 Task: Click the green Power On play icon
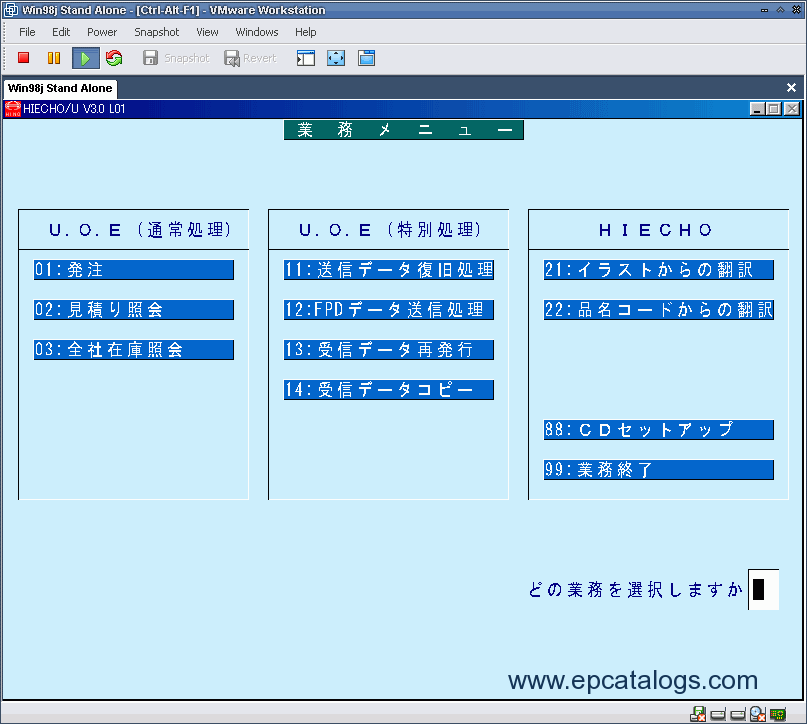(85, 58)
